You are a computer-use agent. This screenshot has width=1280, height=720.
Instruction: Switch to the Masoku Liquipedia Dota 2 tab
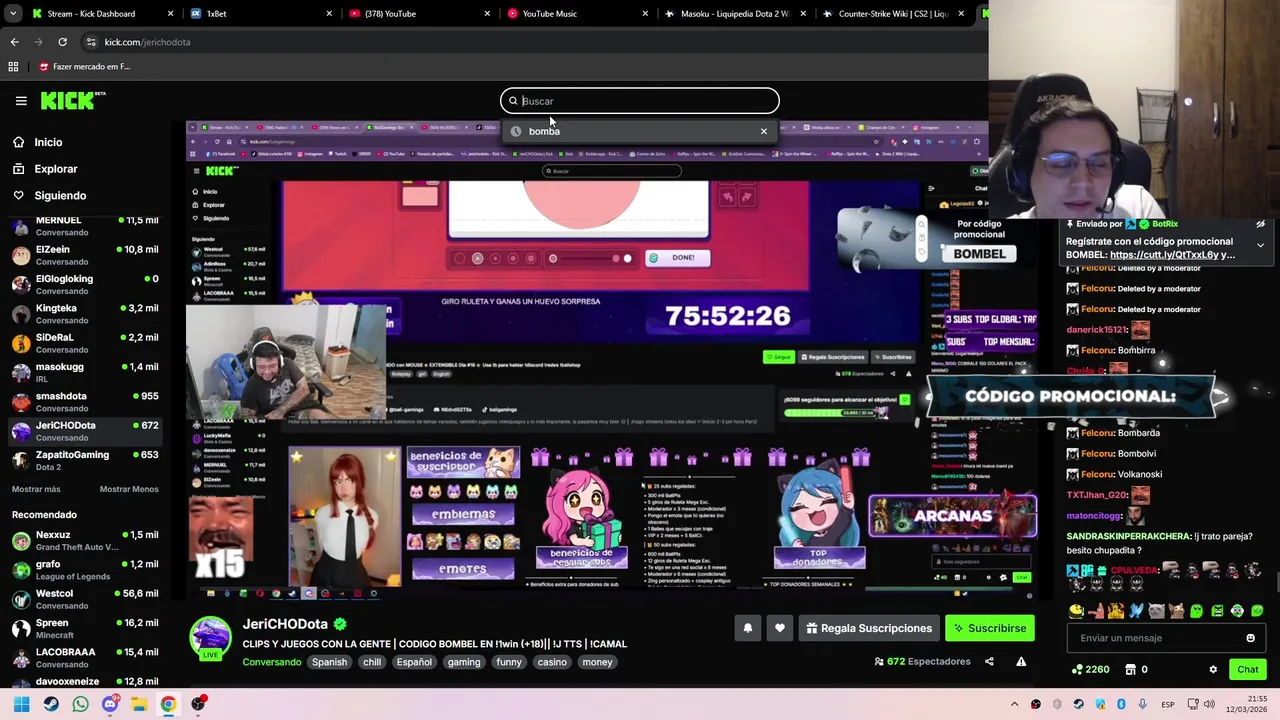point(736,14)
